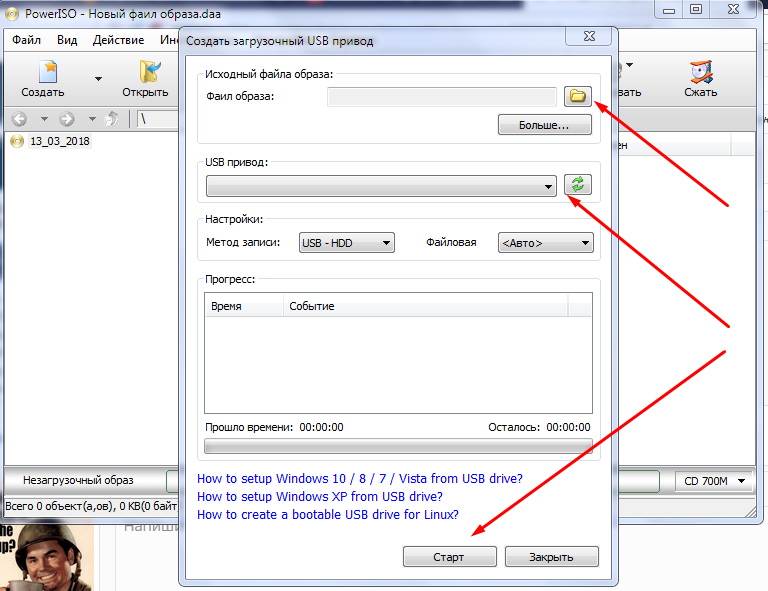
Task: Click the Закрыть button
Action: (x=552, y=557)
